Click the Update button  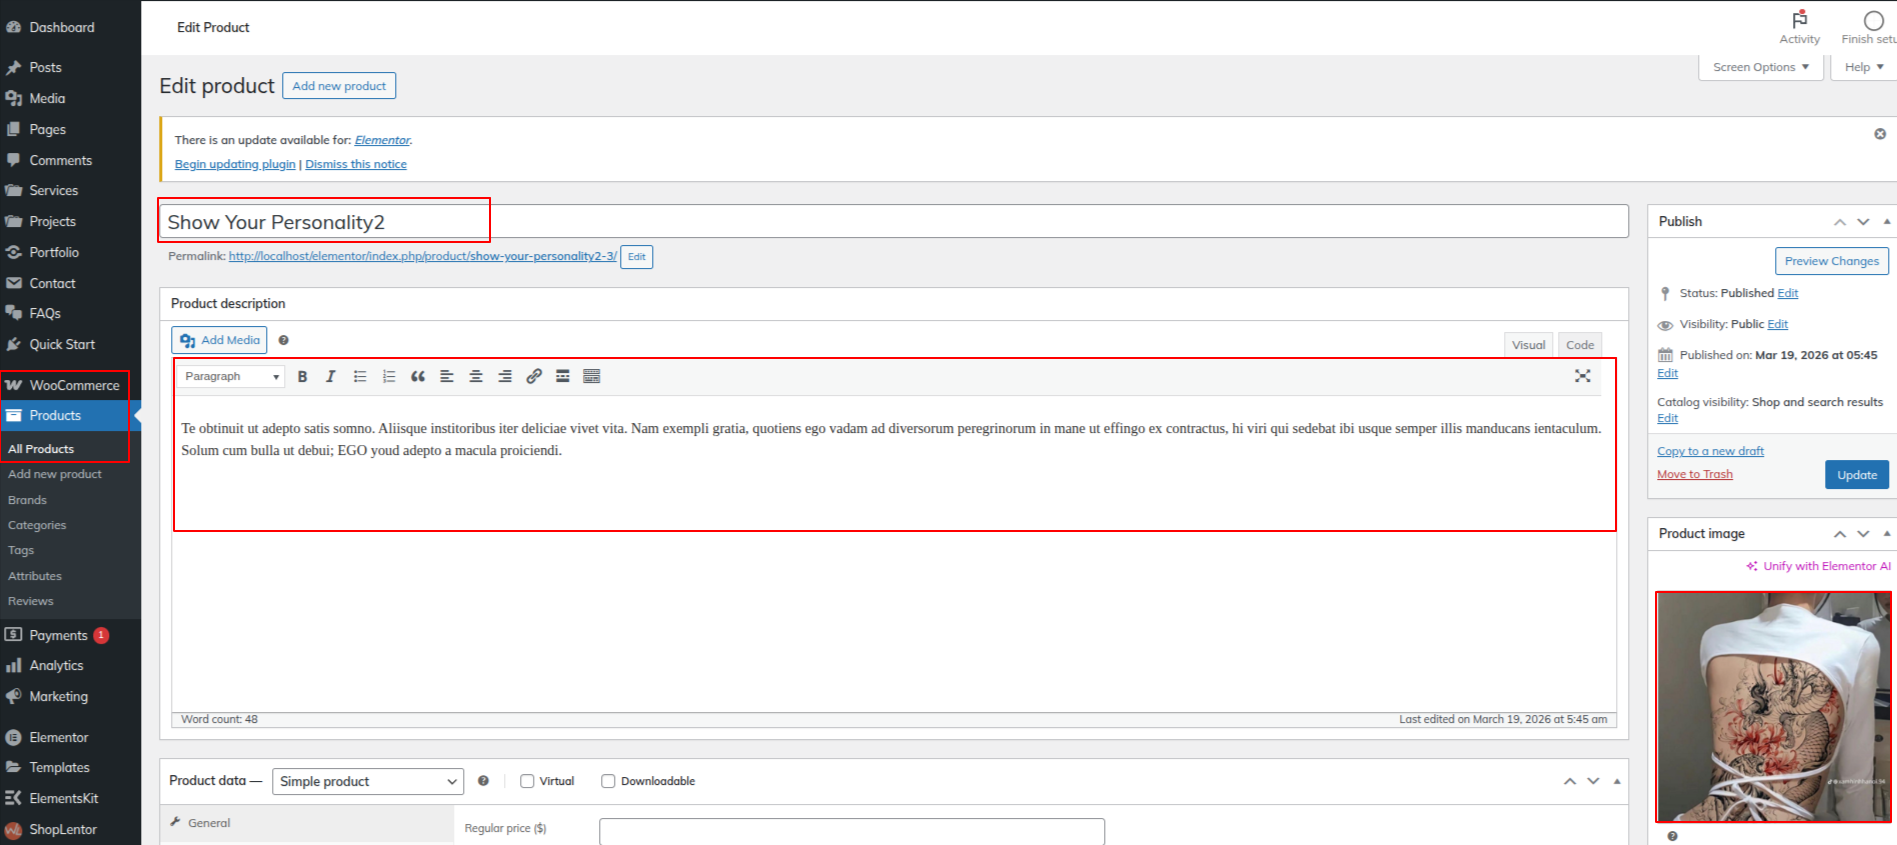pos(1856,475)
